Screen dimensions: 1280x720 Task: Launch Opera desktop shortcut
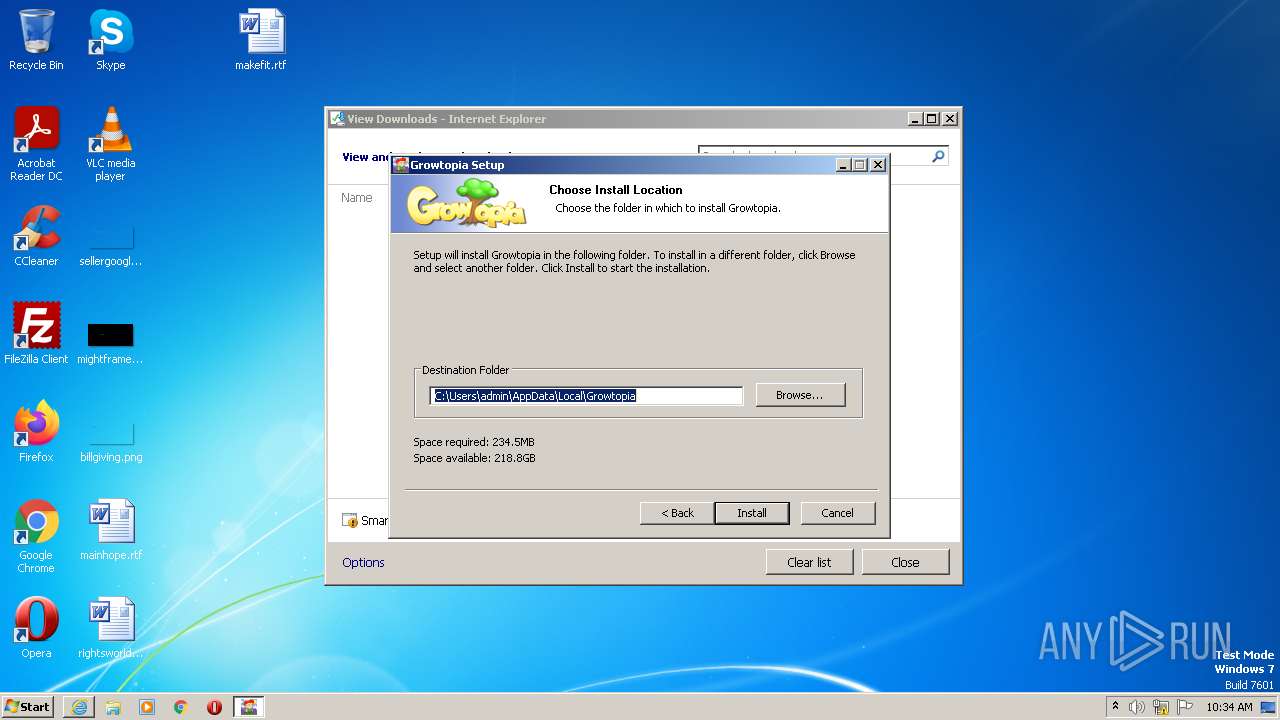36,627
